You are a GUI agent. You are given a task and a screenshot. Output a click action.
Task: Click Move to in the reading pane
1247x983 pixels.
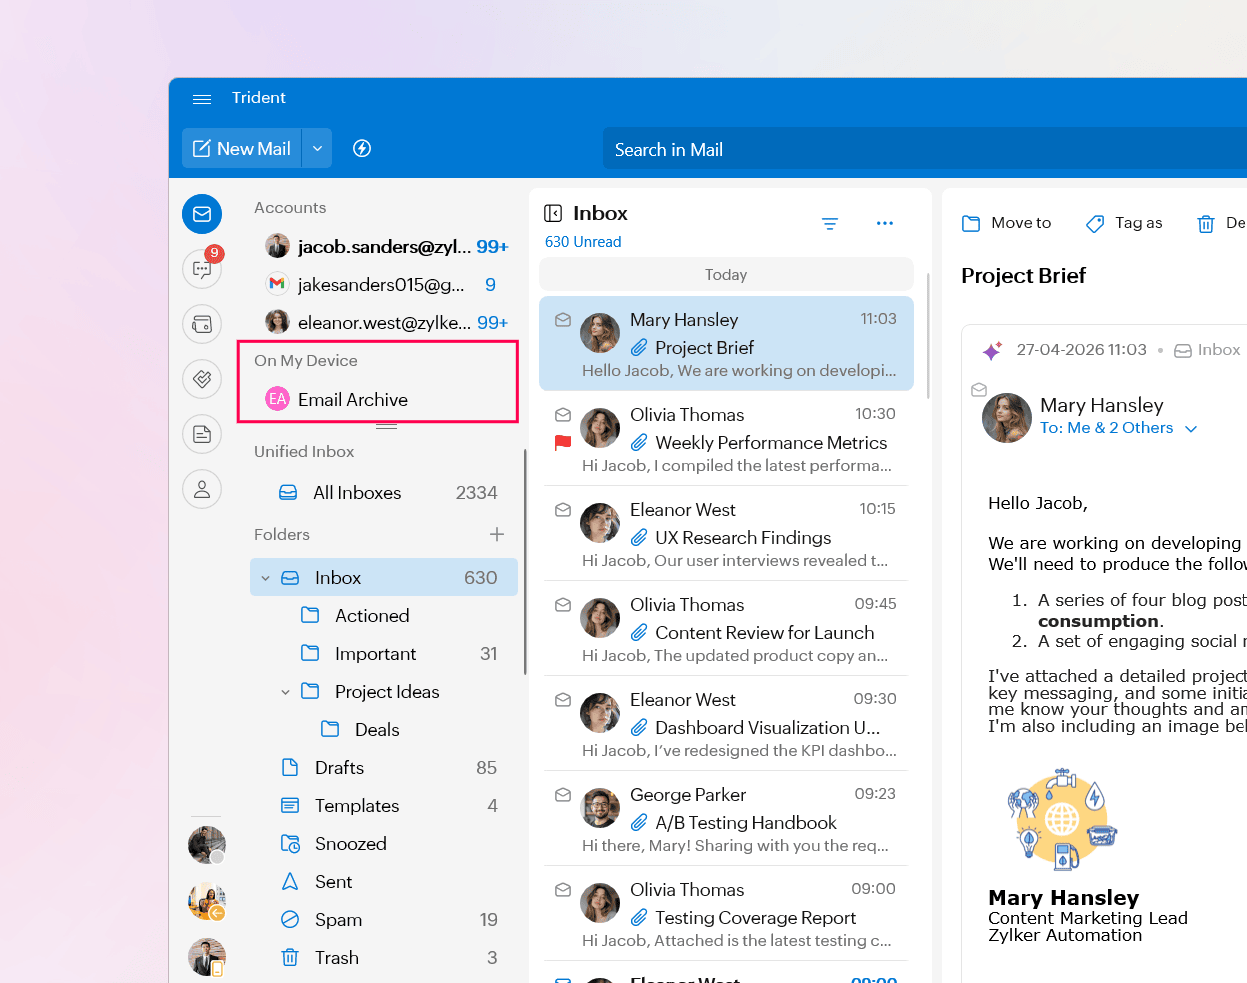tap(1006, 223)
